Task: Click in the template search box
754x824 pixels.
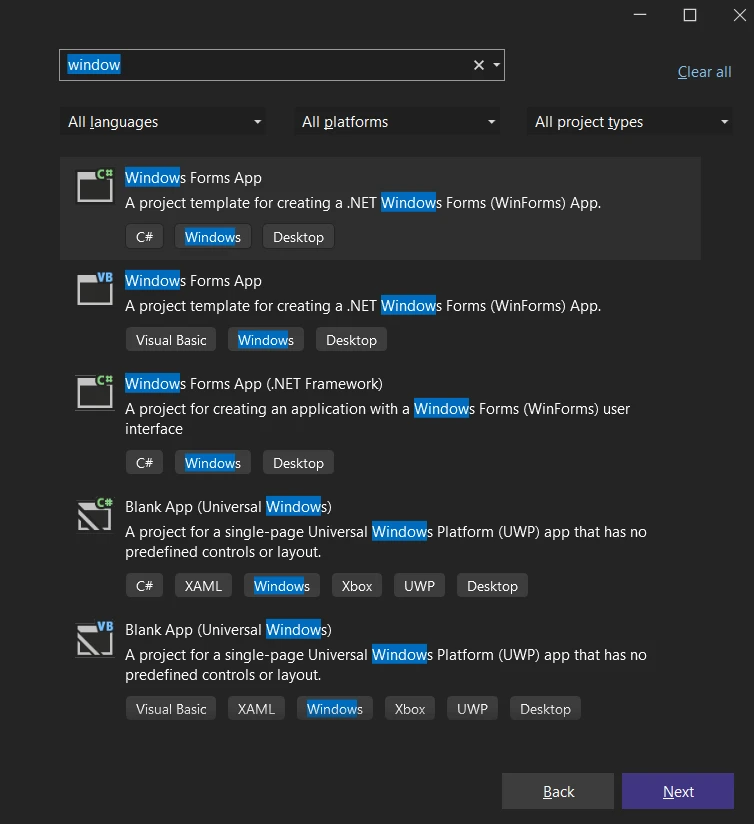Action: (265, 65)
